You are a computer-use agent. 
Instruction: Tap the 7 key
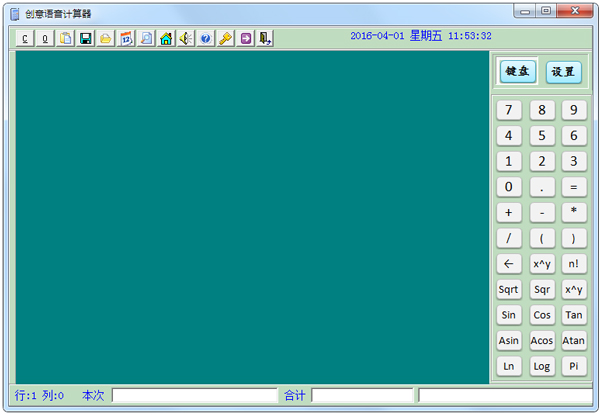pyautogui.click(x=509, y=110)
